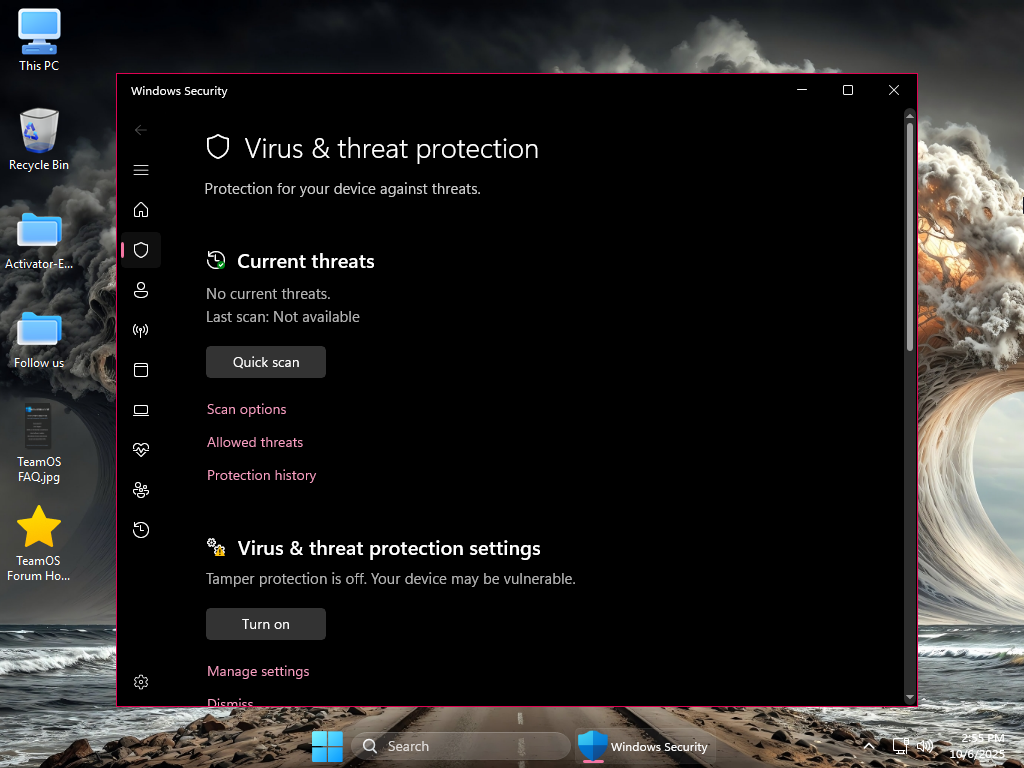The width and height of the screenshot is (1024, 768).
Task: Minimize the Windows Security window
Action: click(802, 90)
